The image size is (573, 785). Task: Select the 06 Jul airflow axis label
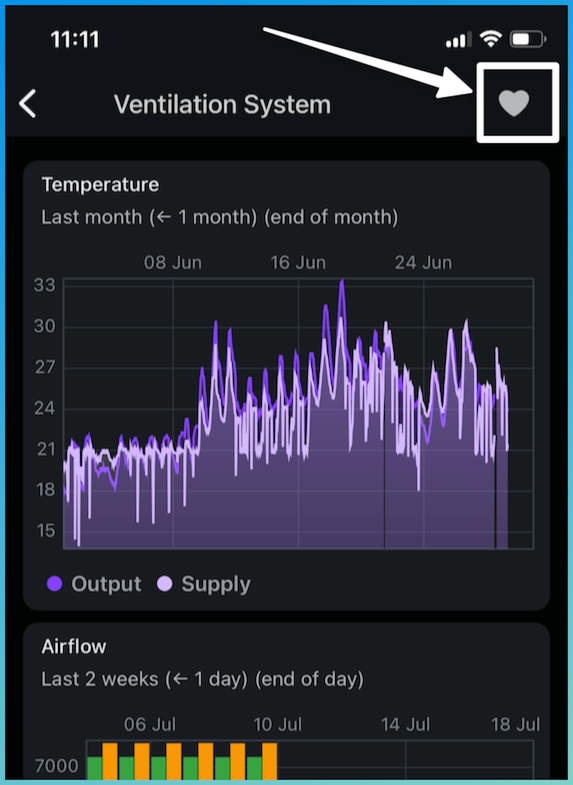tap(150, 724)
